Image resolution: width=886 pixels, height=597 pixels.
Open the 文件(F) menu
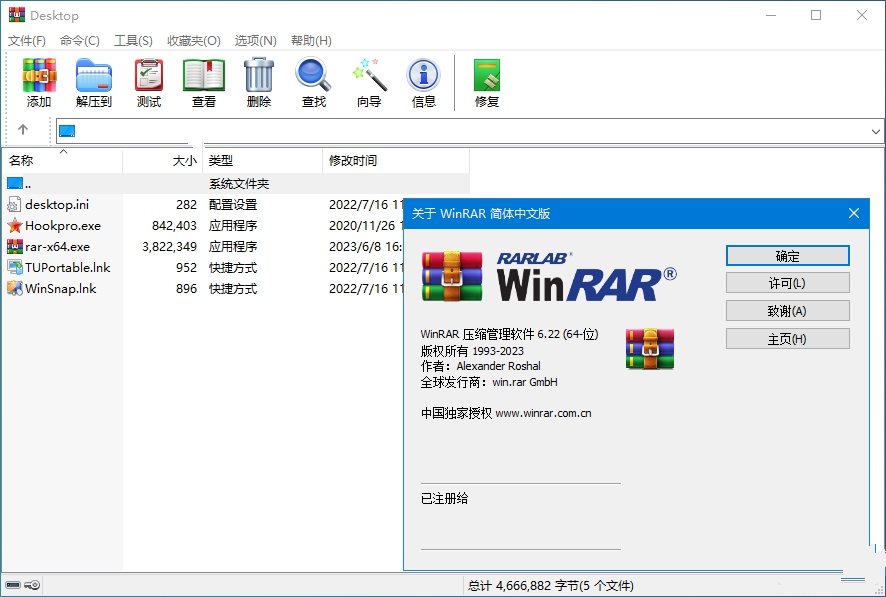click(27, 41)
